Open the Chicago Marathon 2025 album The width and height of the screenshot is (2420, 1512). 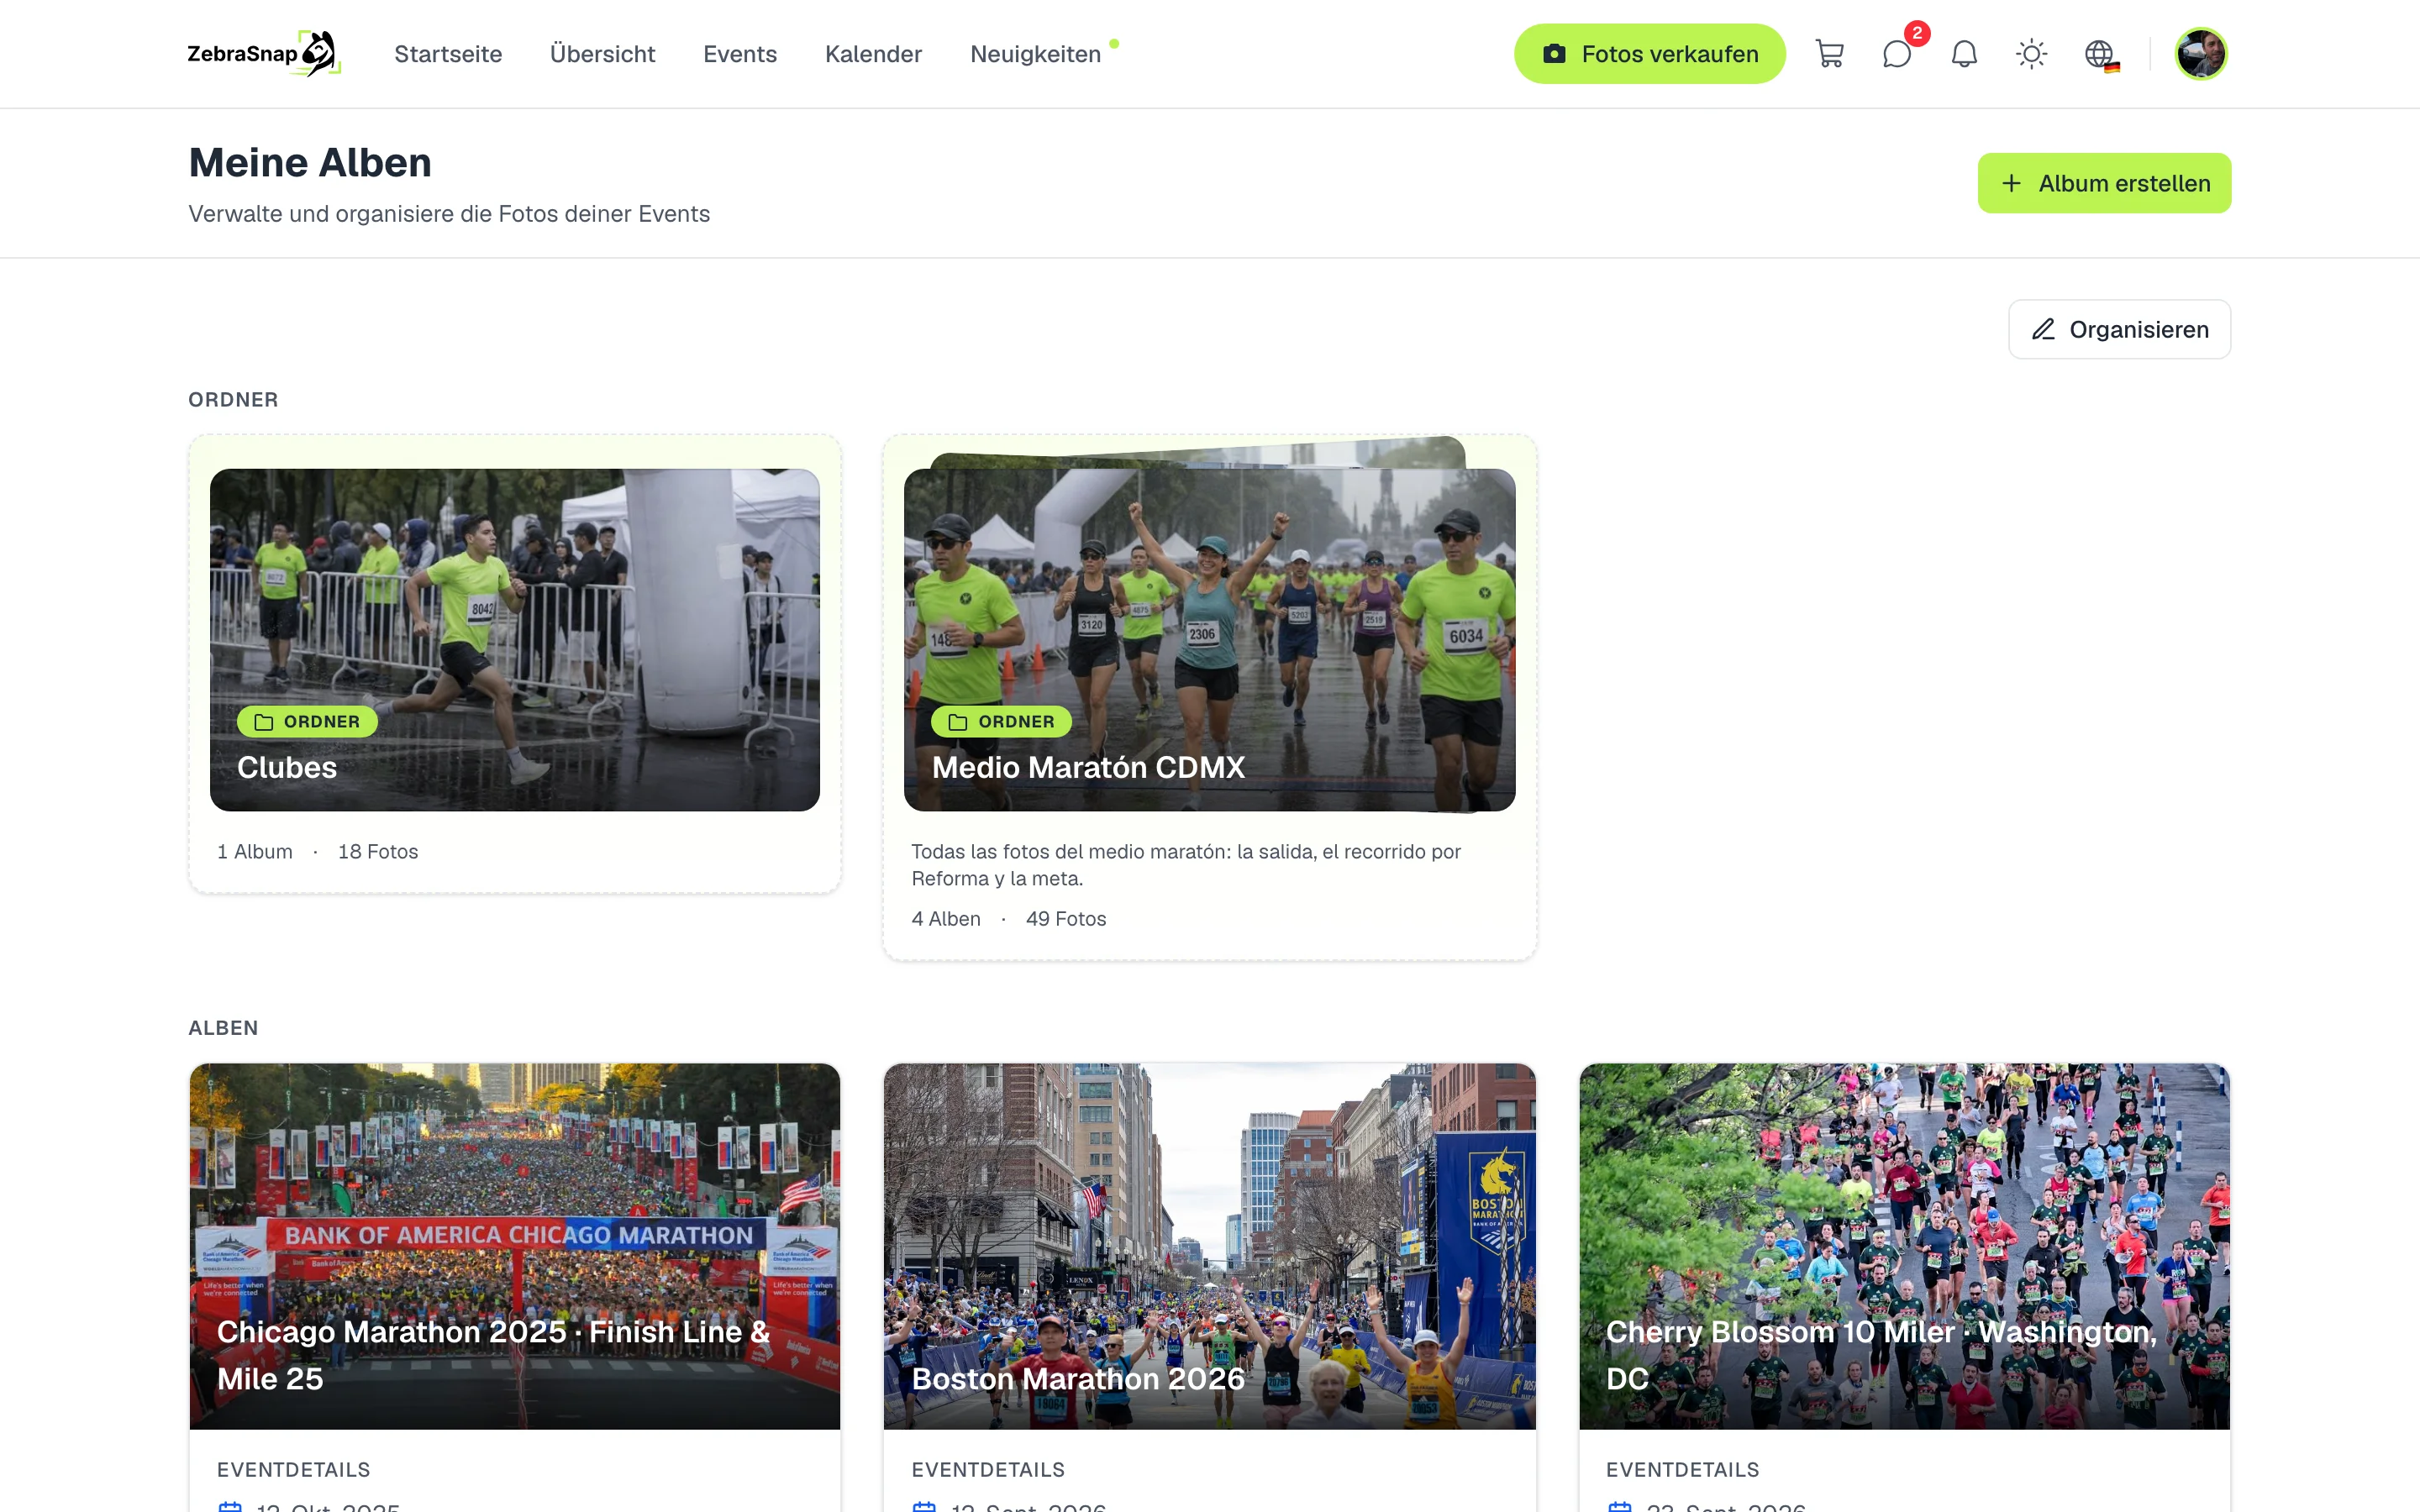[515, 1246]
